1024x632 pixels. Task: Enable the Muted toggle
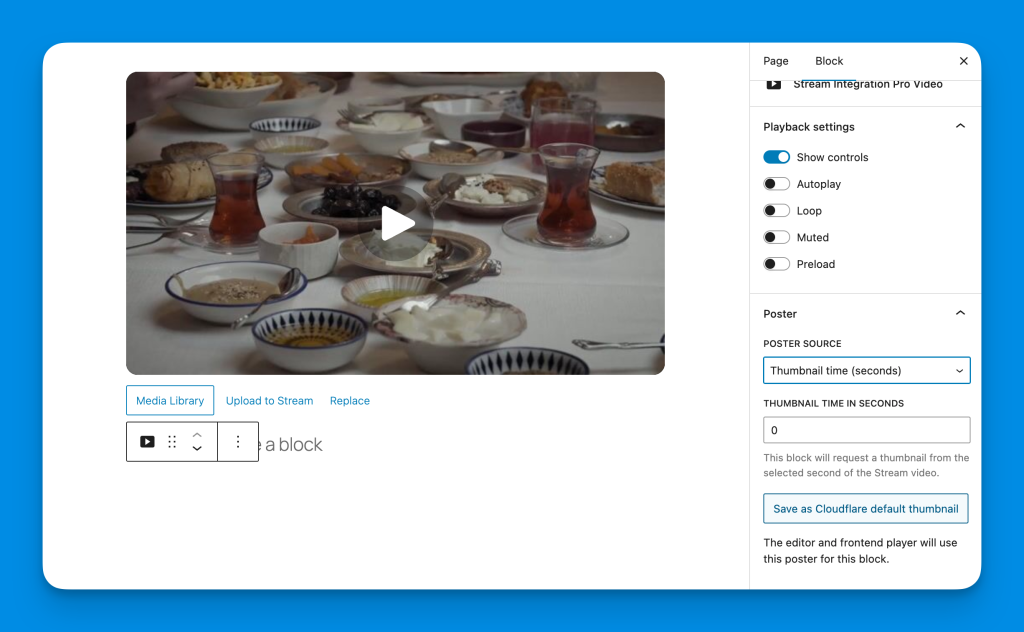[777, 238]
